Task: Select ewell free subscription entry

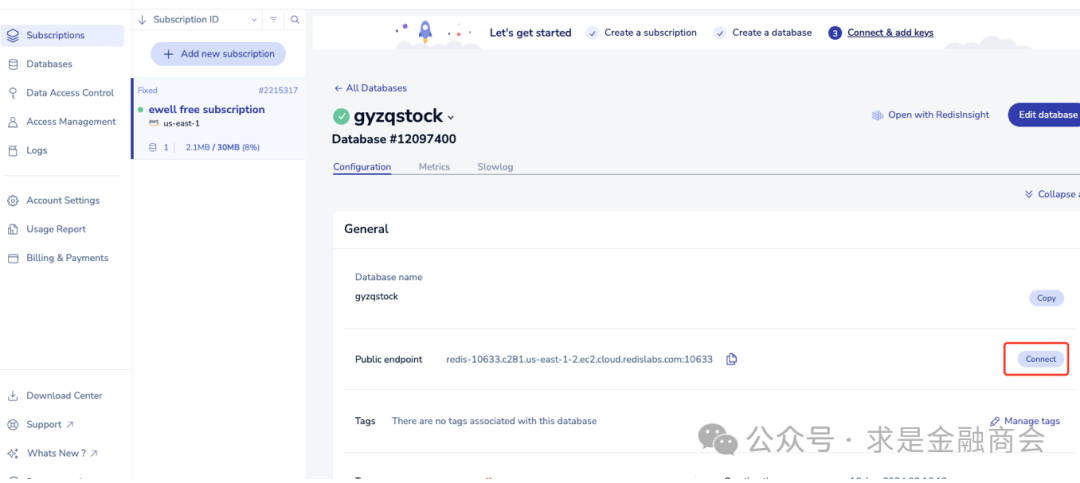Action: [x=218, y=119]
